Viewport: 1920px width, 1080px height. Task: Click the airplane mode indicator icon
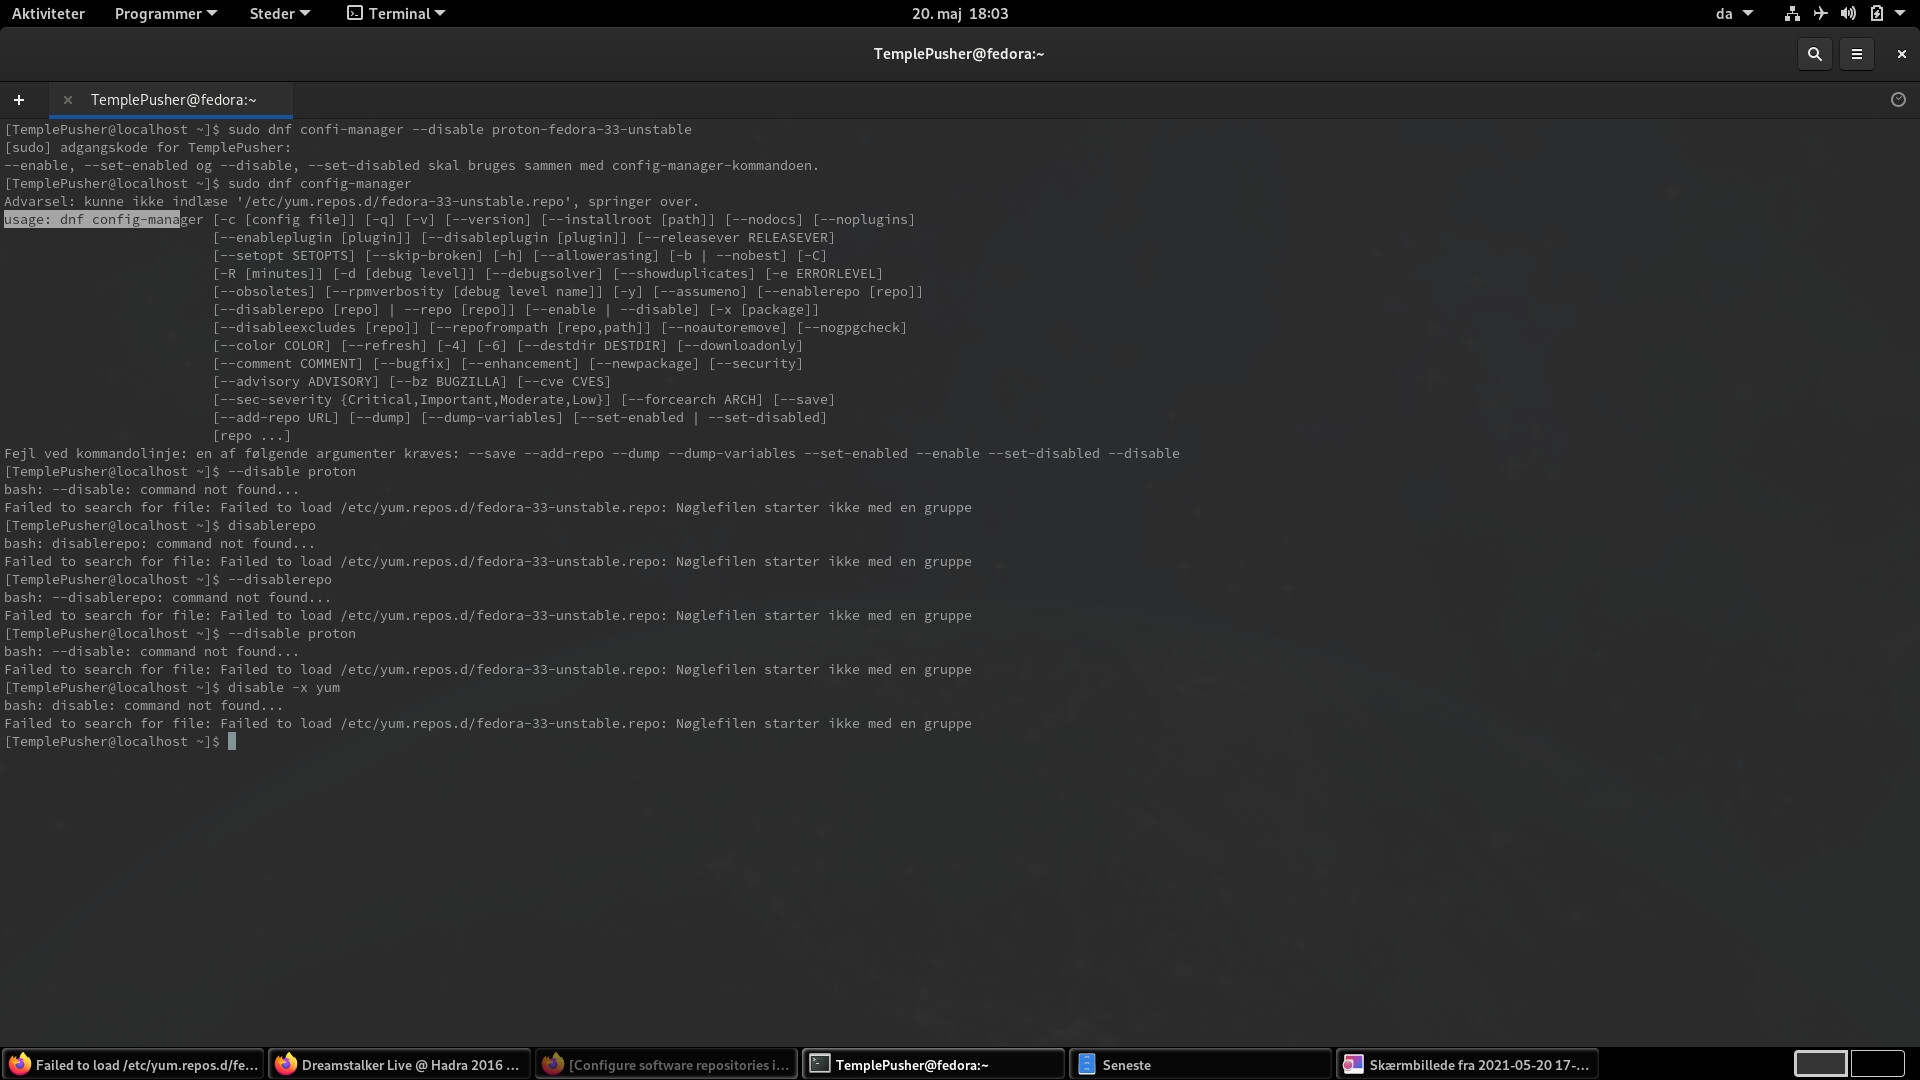(1820, 14)
